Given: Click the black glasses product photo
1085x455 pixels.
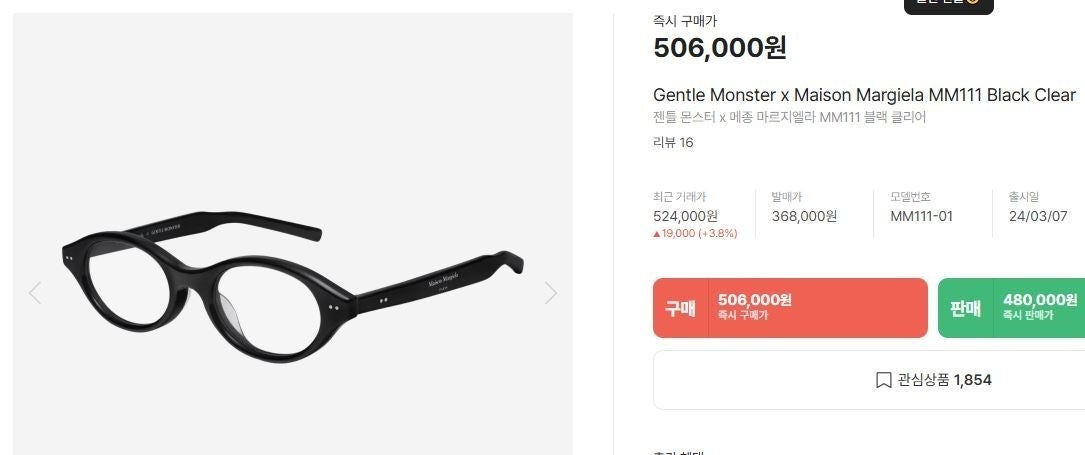Looking at the screenshot, I should click(293, 286).
